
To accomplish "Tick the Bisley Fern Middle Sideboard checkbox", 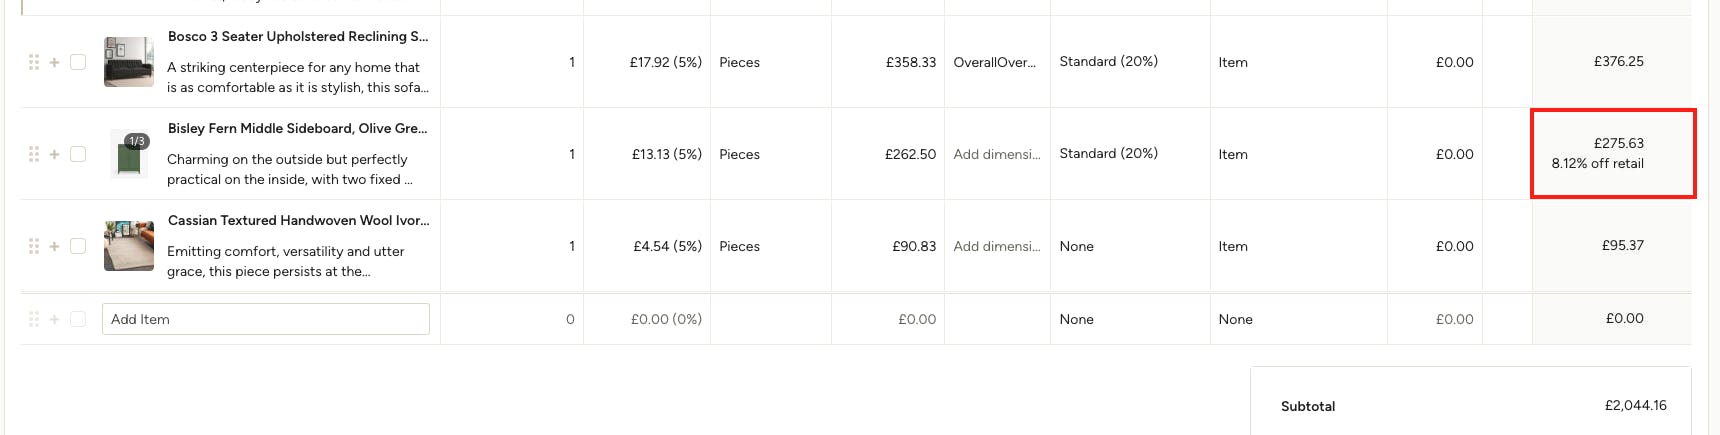I will 78,154.
